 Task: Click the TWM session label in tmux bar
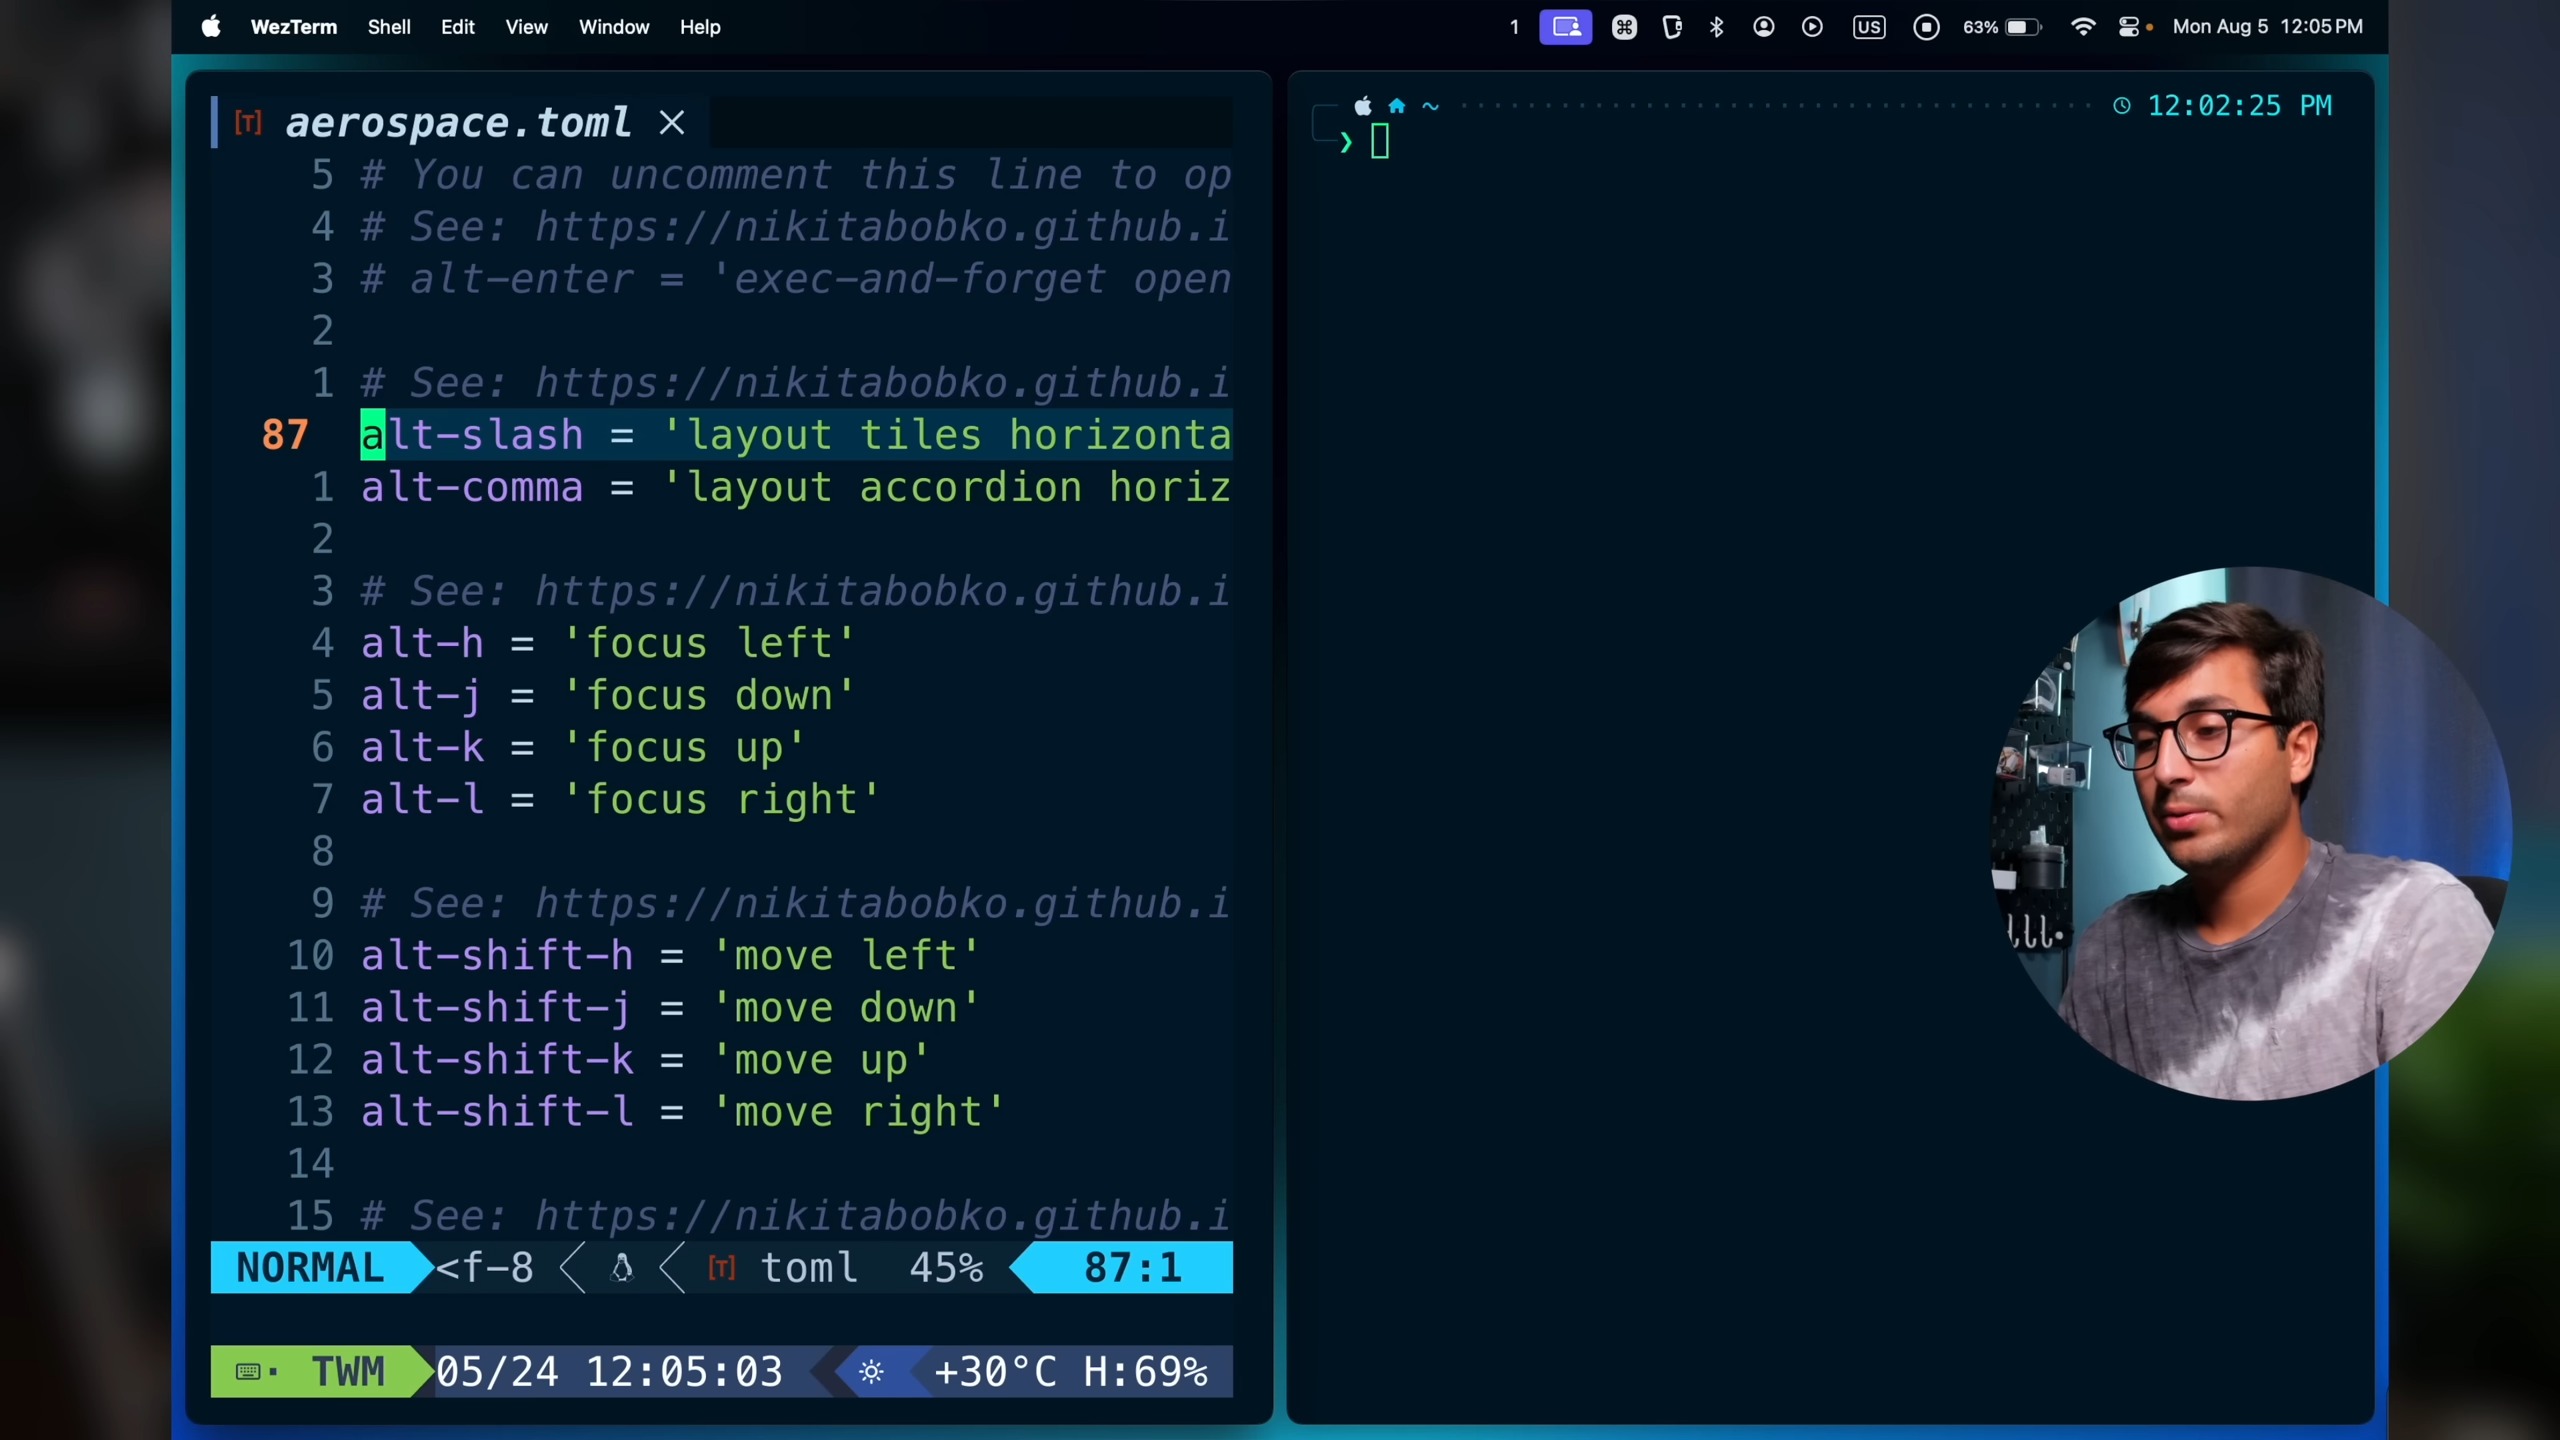point(346,1372)
